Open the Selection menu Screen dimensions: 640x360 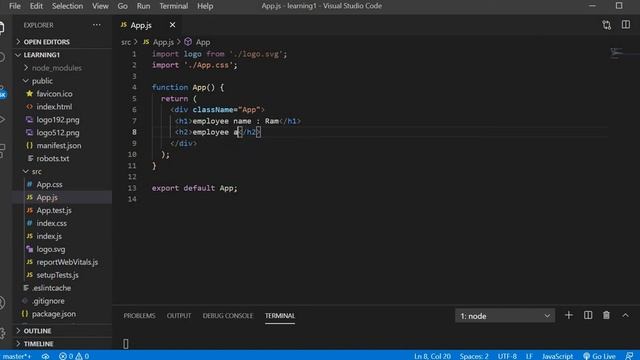67,6
